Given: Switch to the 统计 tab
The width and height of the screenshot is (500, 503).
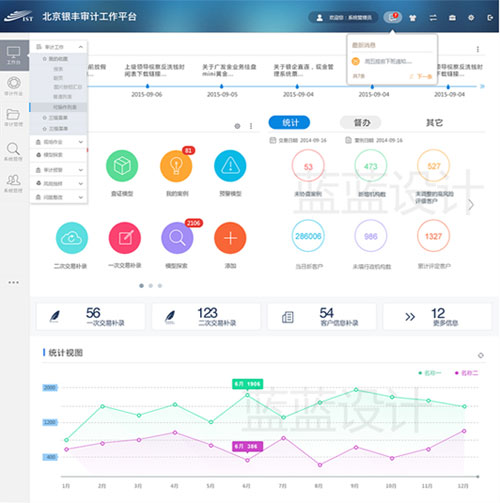Looking at the screenshot, I should click(x=289, y=123).
